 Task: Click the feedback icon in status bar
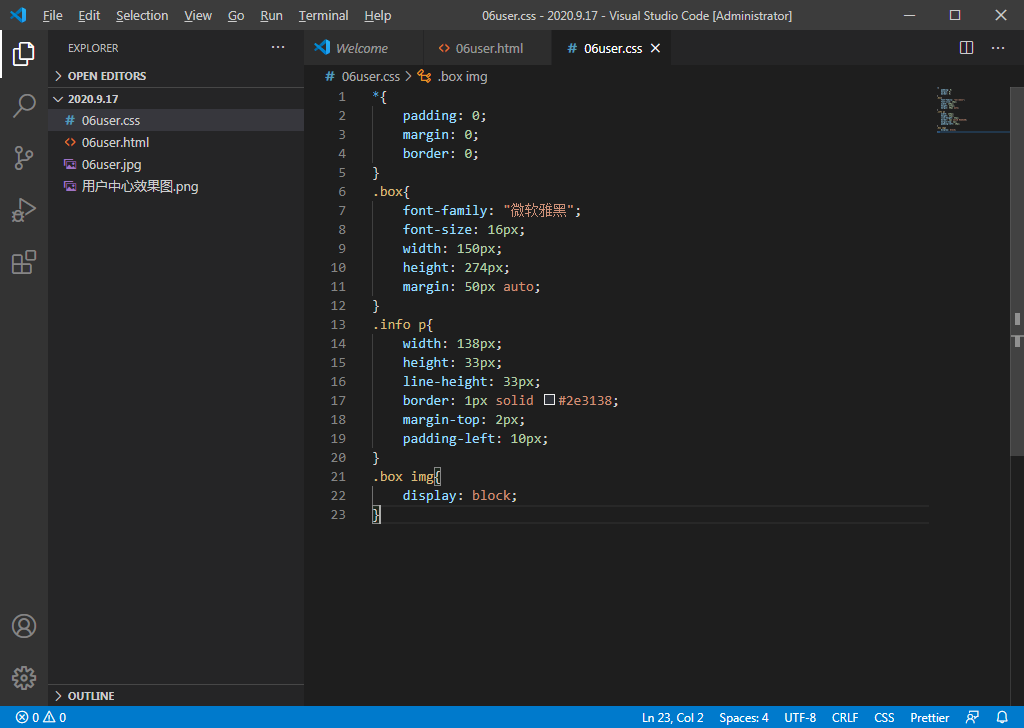(972, 718)
